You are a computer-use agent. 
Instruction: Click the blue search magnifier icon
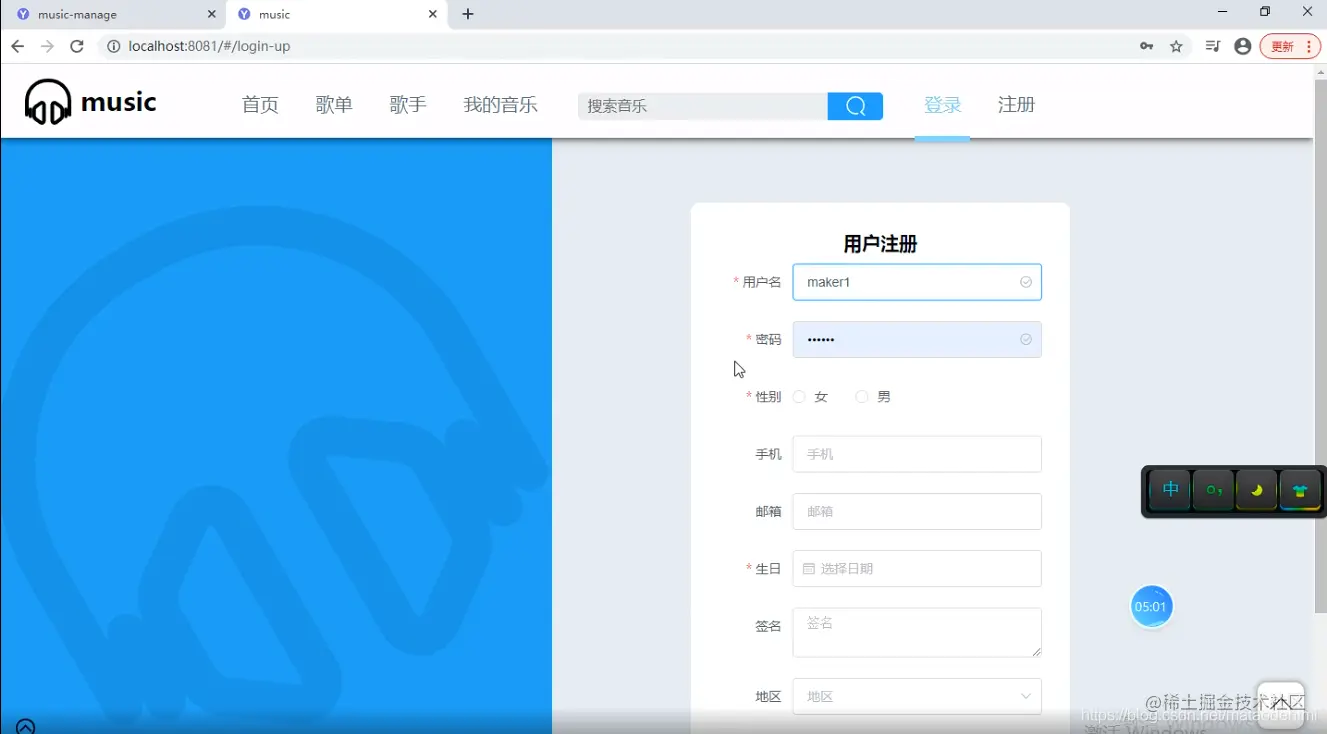(x=854, y=105)
